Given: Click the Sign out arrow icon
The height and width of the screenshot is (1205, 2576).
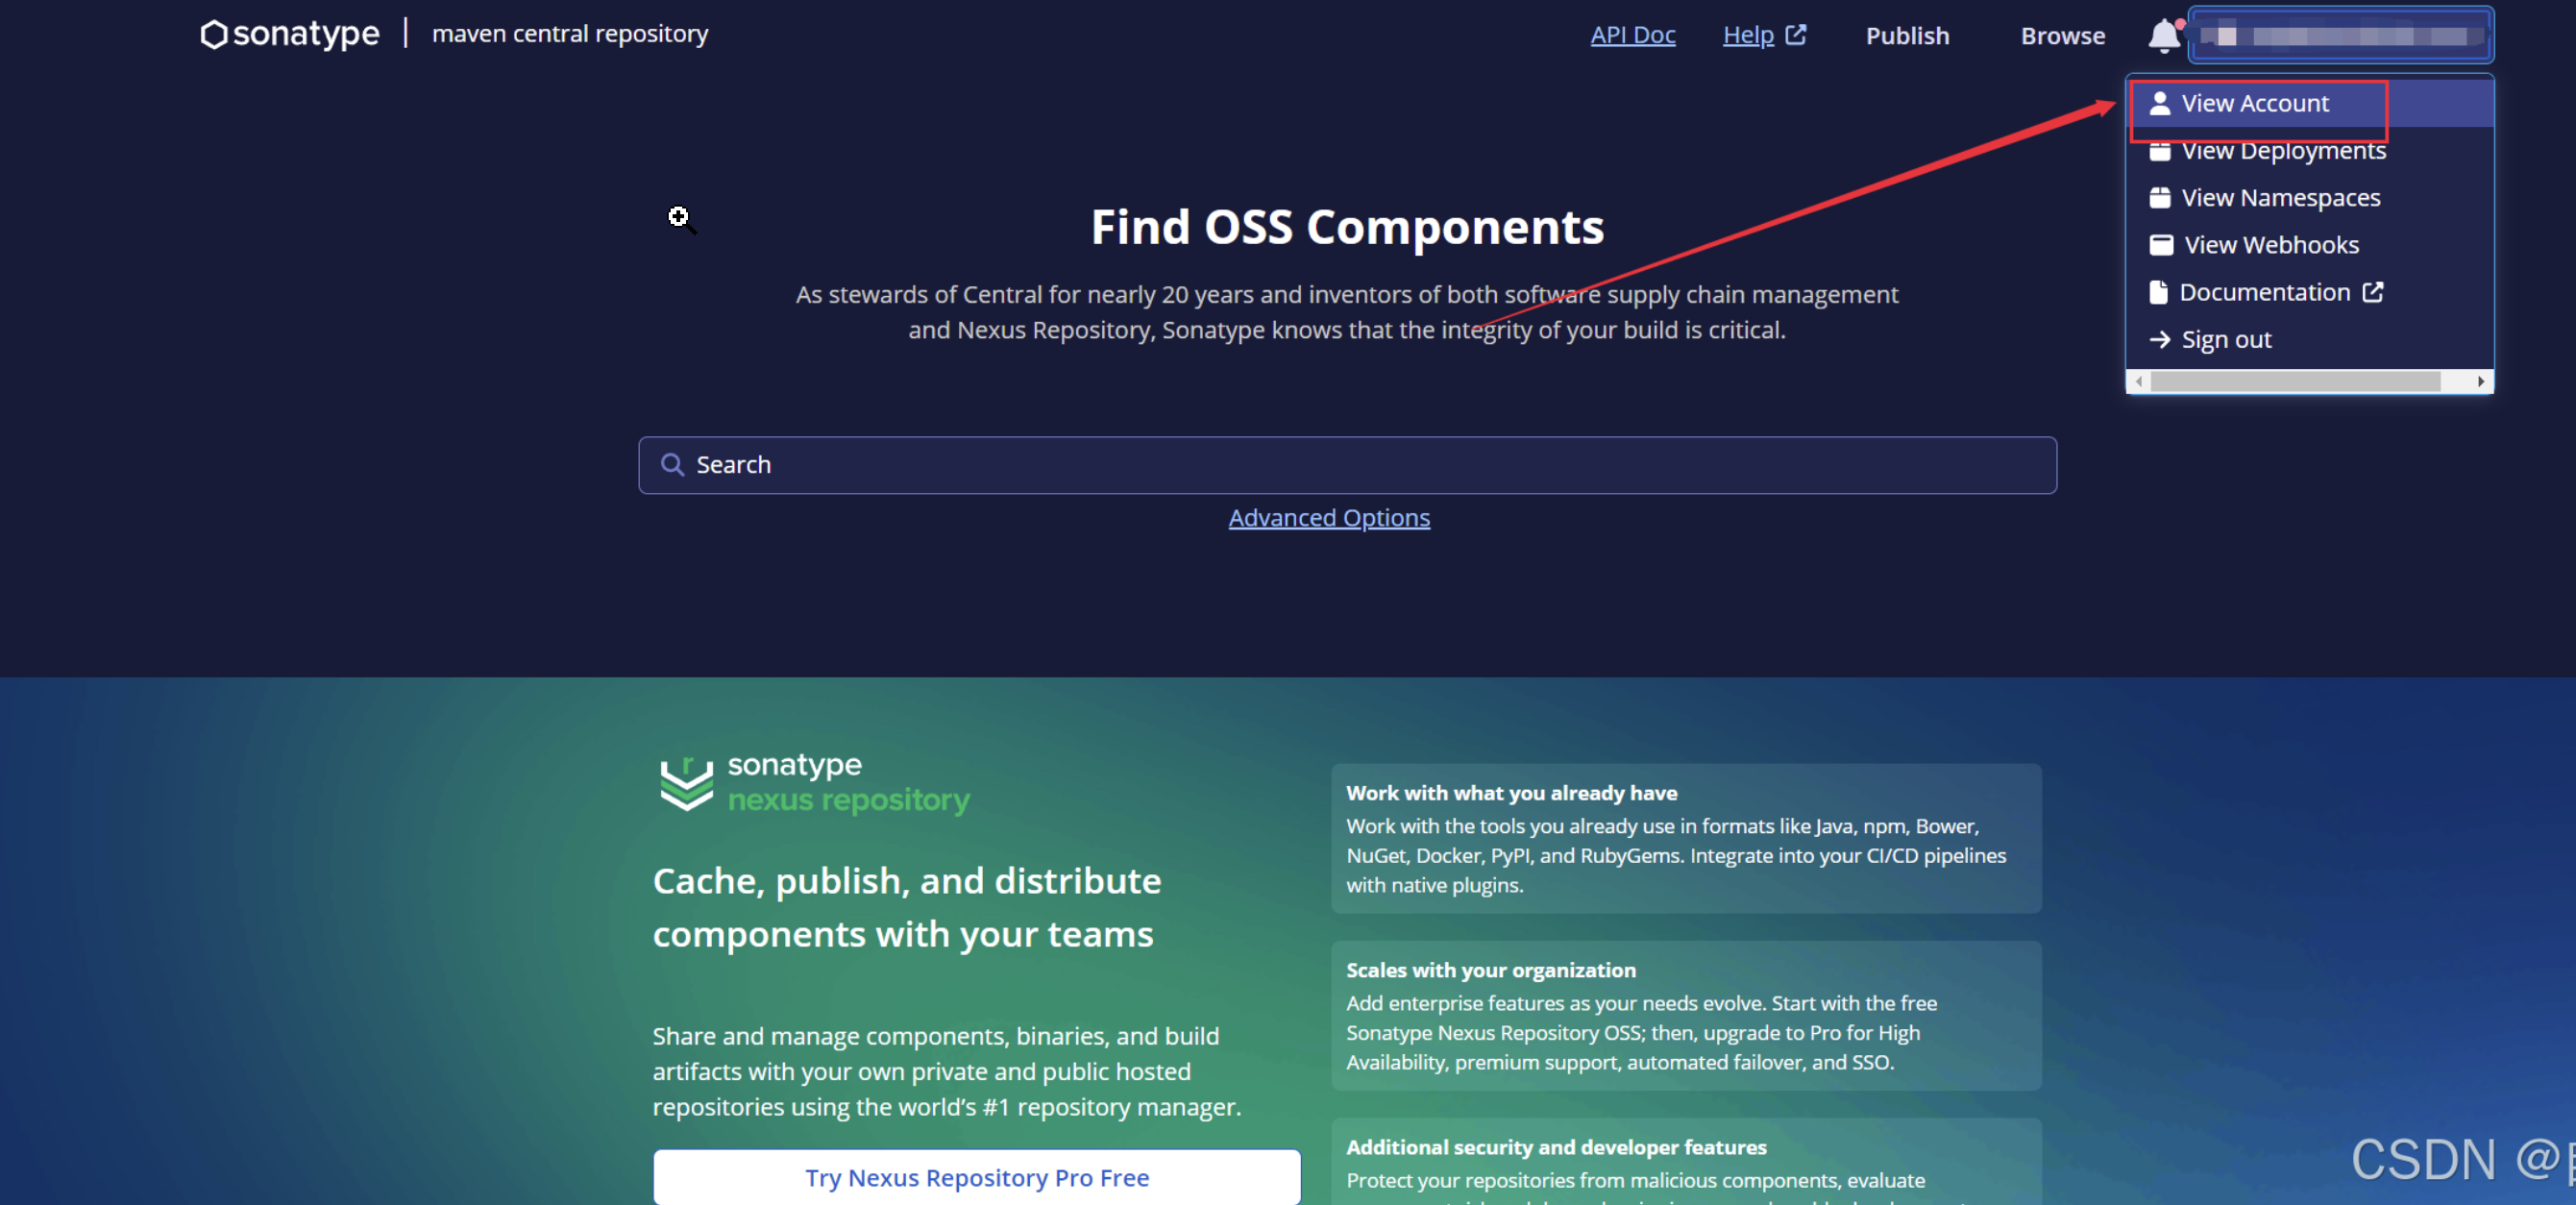Looking at the screenshot, I should pos(2160,340).
